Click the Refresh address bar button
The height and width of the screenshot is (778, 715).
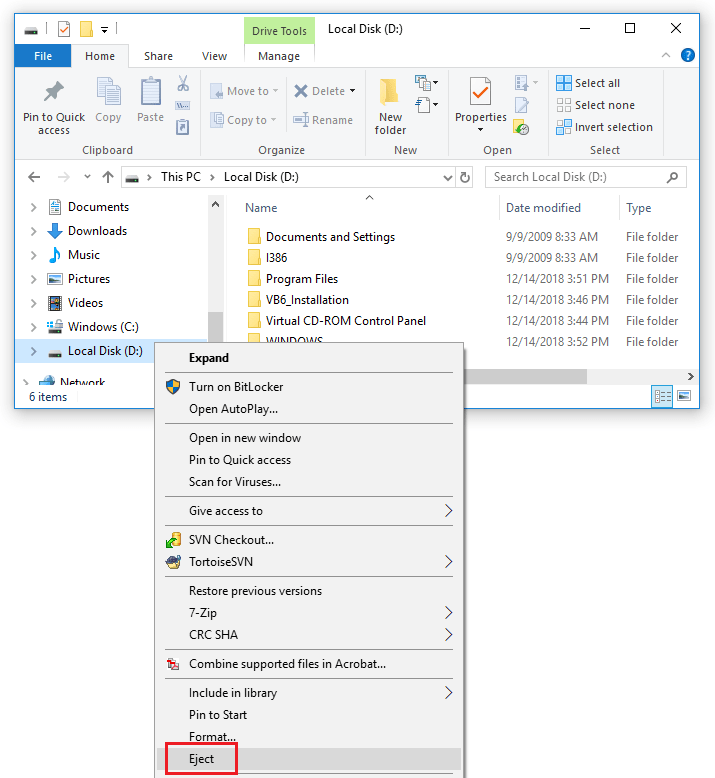pyautogui.click(x=465, y=177)
